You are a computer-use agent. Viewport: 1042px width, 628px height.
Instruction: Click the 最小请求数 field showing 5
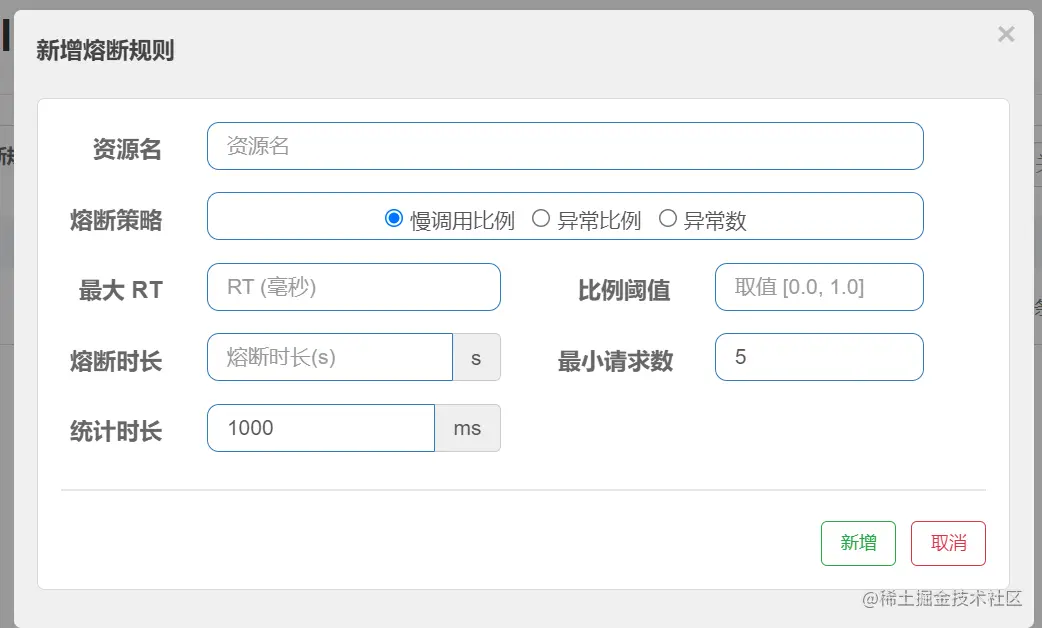pyautogui.click(x=819, y=357)
